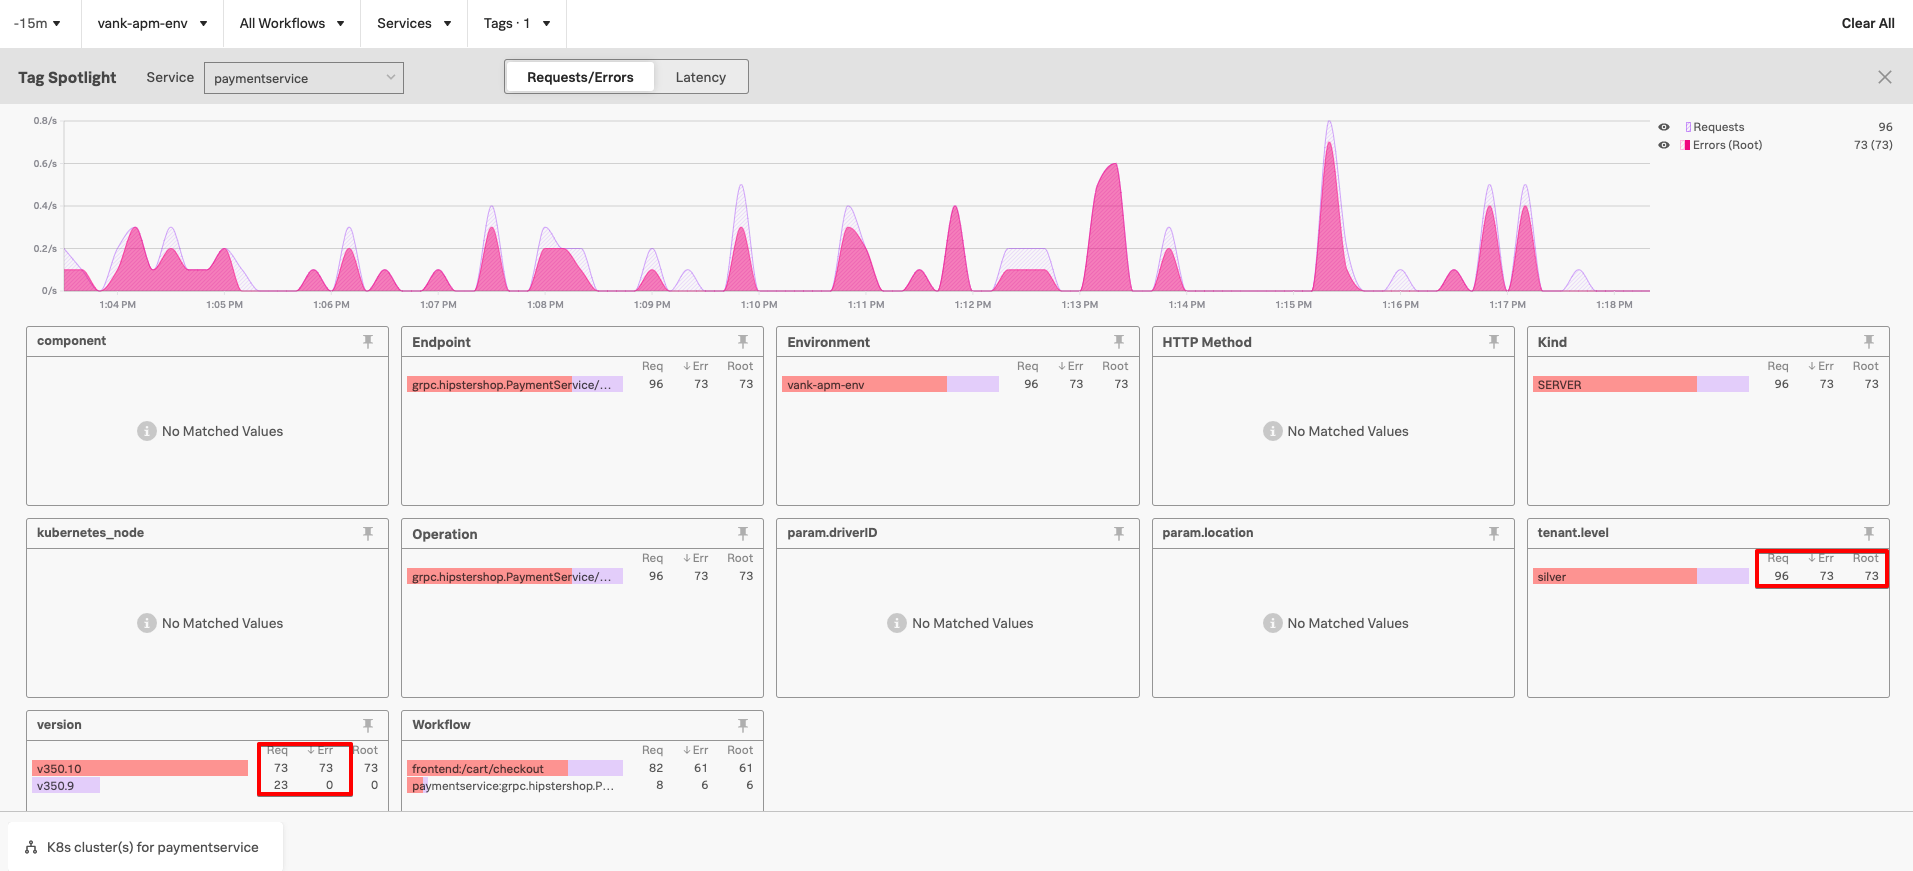The width and height of the screenshot is (1913, 871).
Task: Click the Requests legend color swatch
Action: 1688,127
